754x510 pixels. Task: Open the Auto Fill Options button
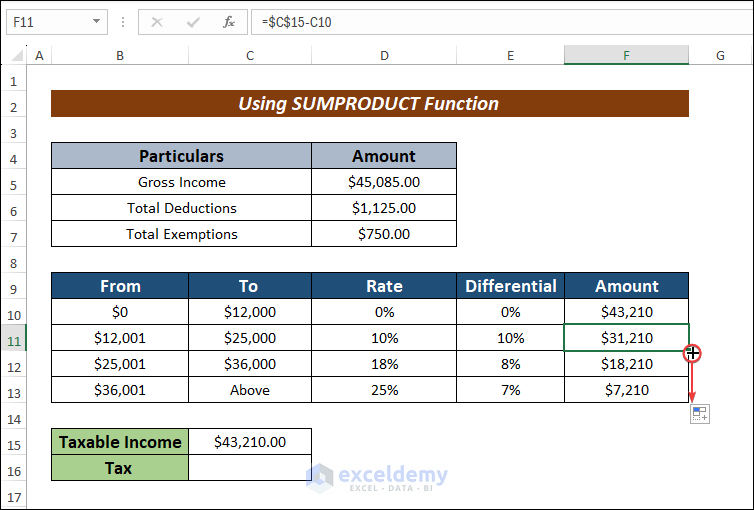click(700, 414)
